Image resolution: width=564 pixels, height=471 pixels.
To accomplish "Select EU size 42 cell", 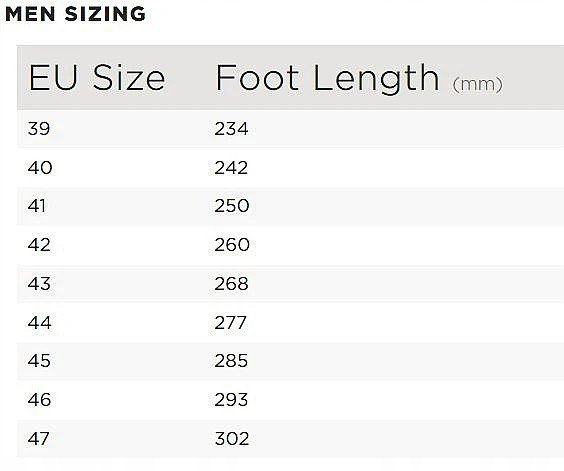I will coord(39,245).
